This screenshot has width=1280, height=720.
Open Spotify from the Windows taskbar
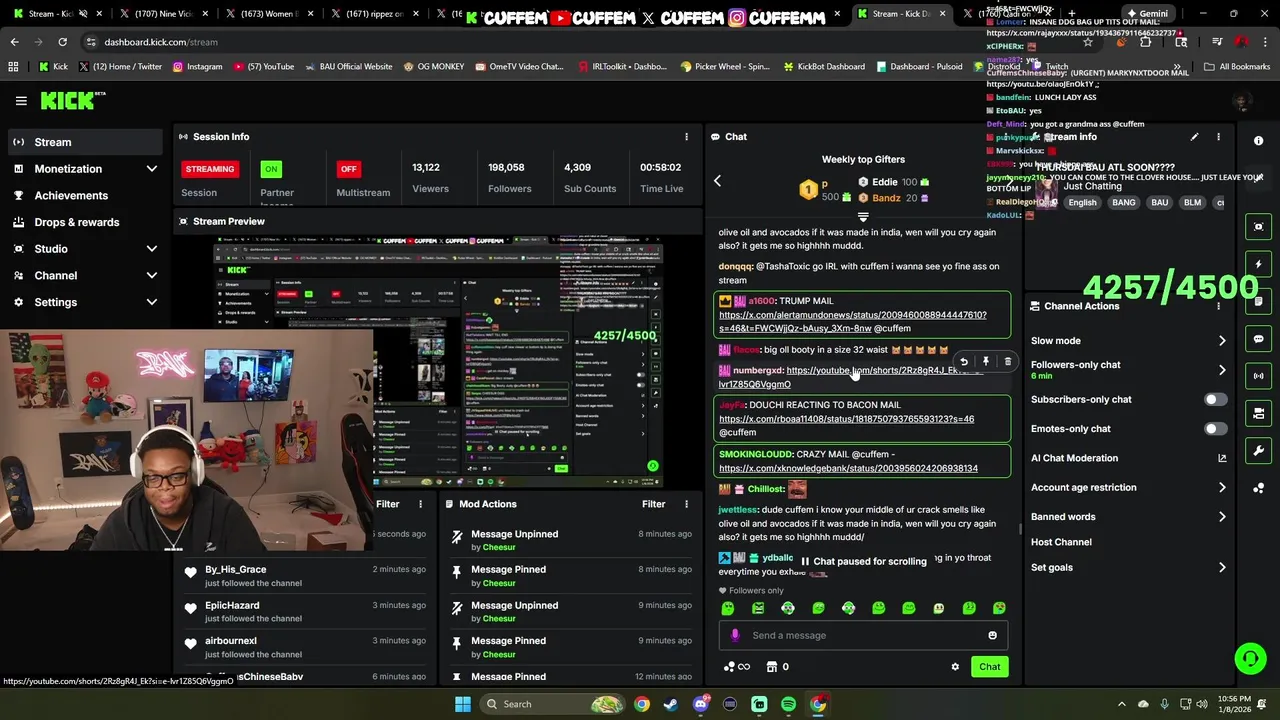point(788,704)
